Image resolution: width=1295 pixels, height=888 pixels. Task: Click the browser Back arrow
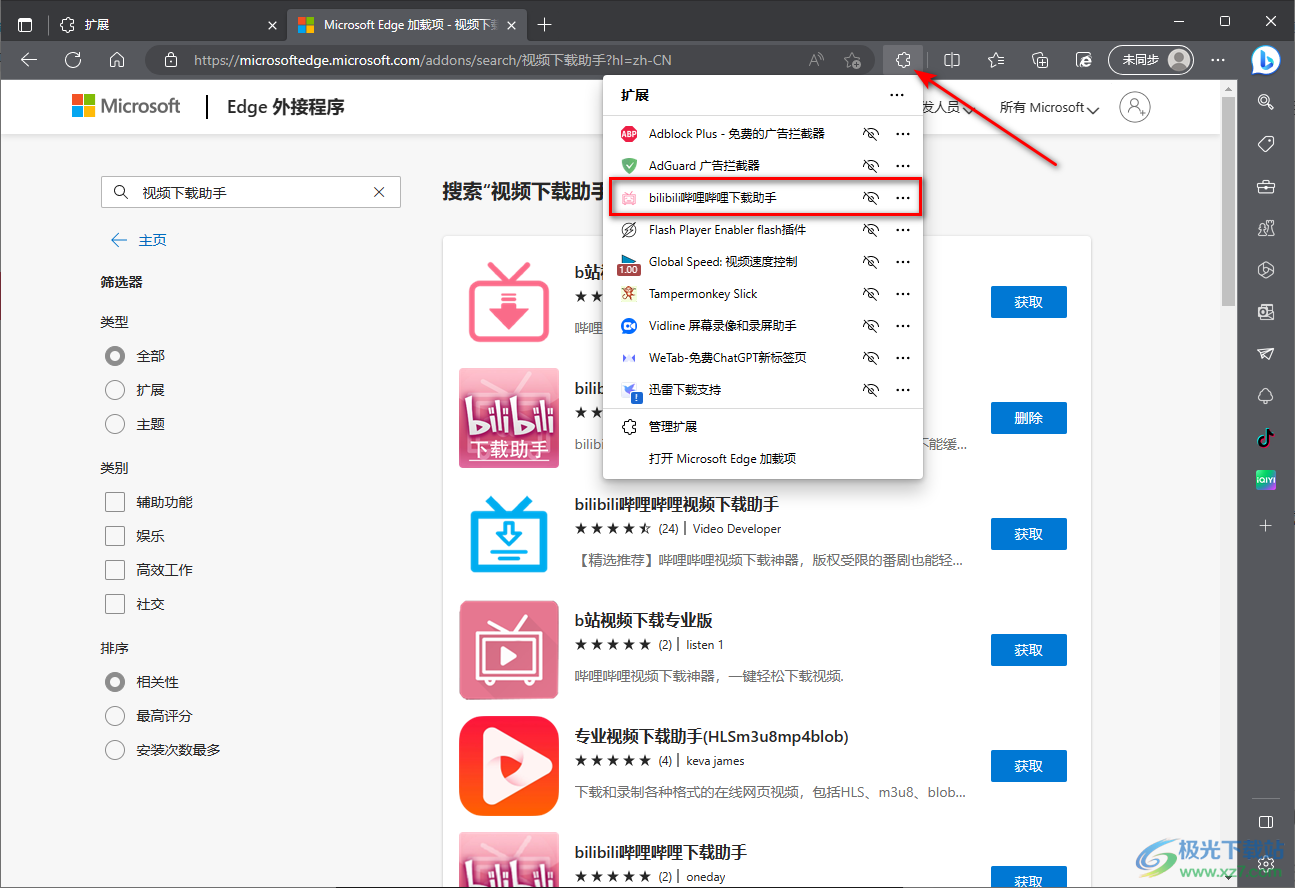29,60
